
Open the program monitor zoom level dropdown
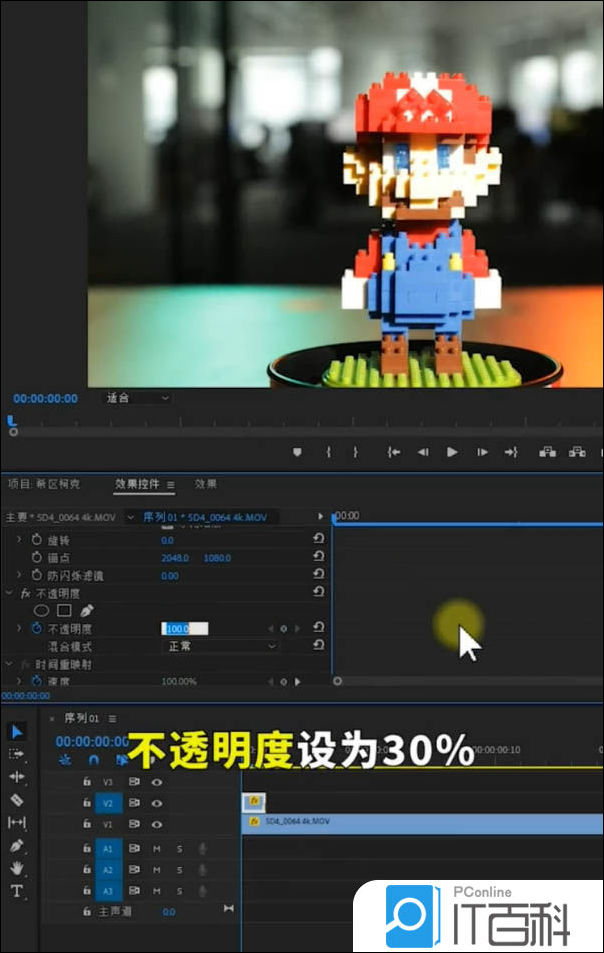click(138, 398)
